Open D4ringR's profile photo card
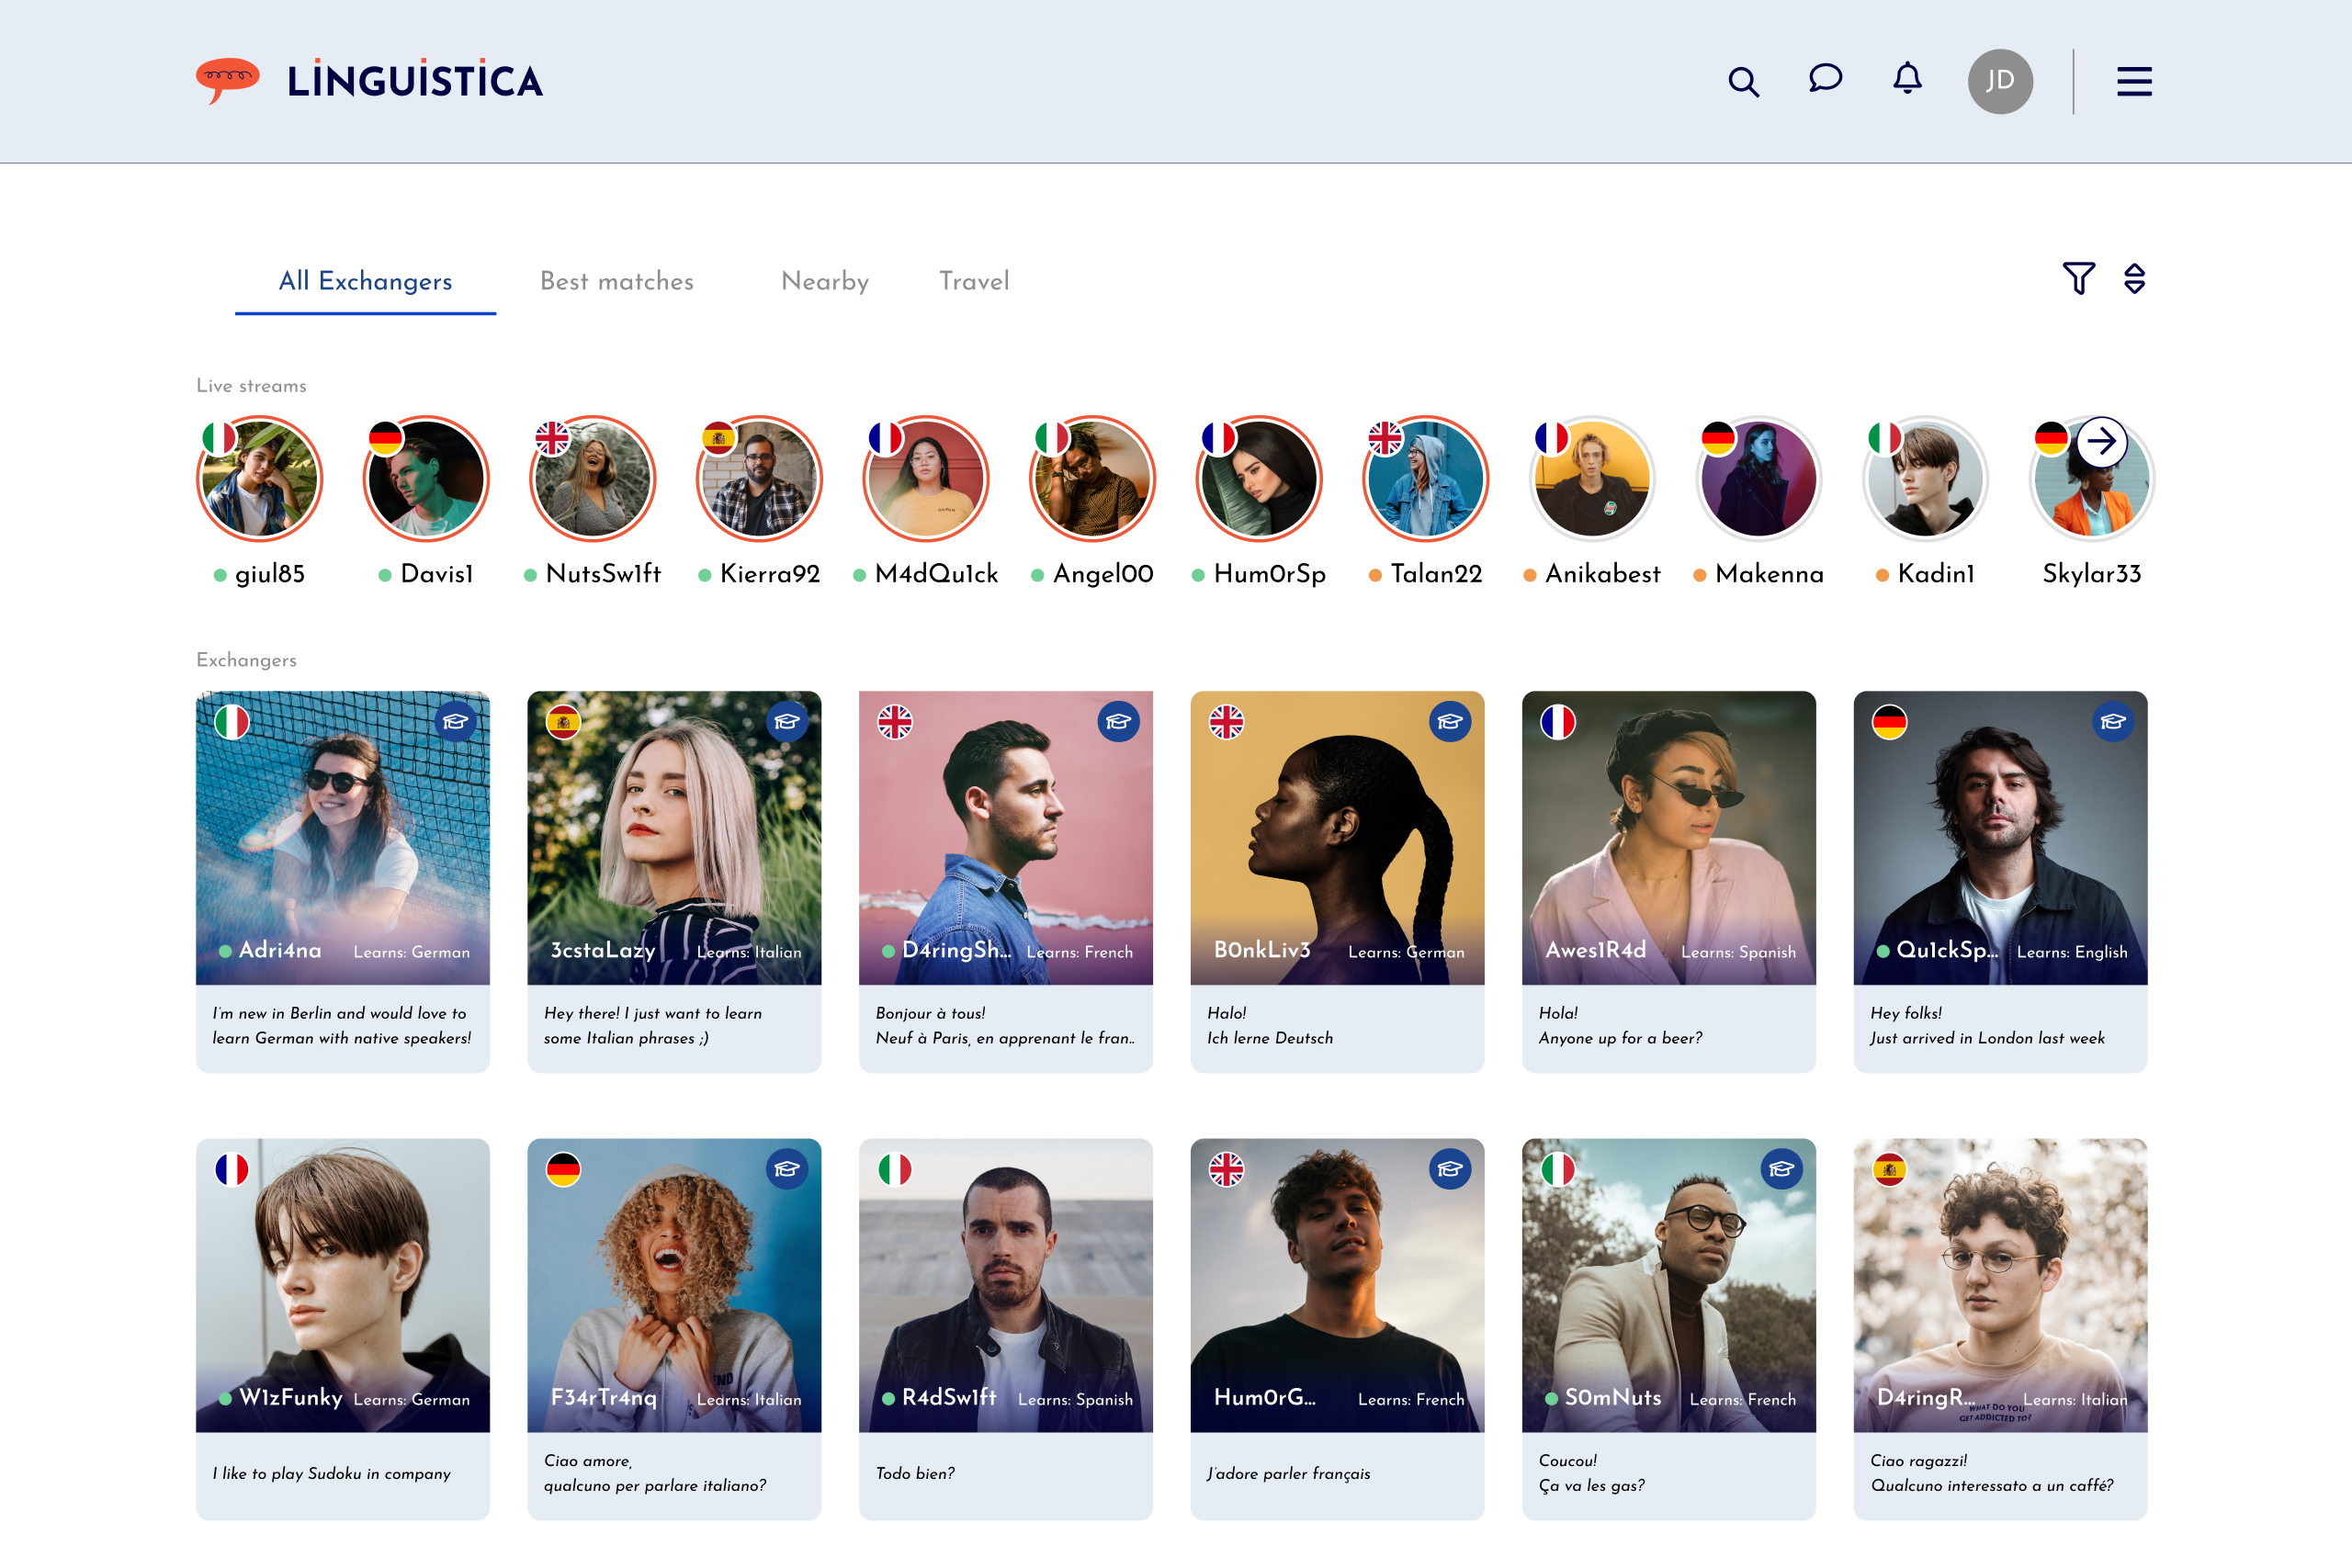2352x1568 pixels. click(2000, 1285)
